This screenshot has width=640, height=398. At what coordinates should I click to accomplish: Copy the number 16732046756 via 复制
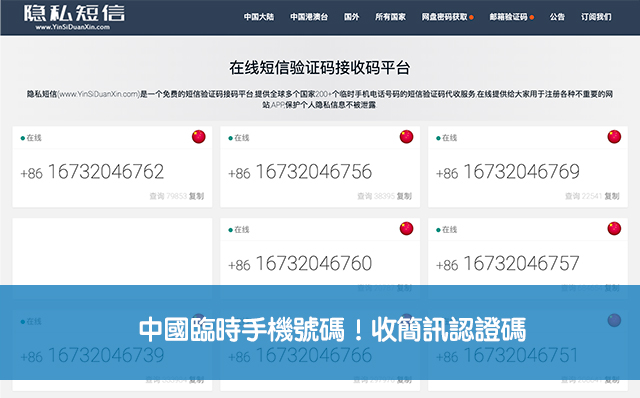(404, 196)
